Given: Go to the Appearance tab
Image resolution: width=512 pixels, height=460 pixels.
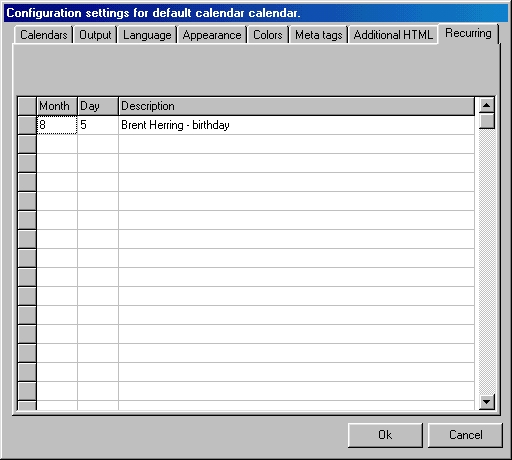Looking at the screenshot, I should 212,35.
